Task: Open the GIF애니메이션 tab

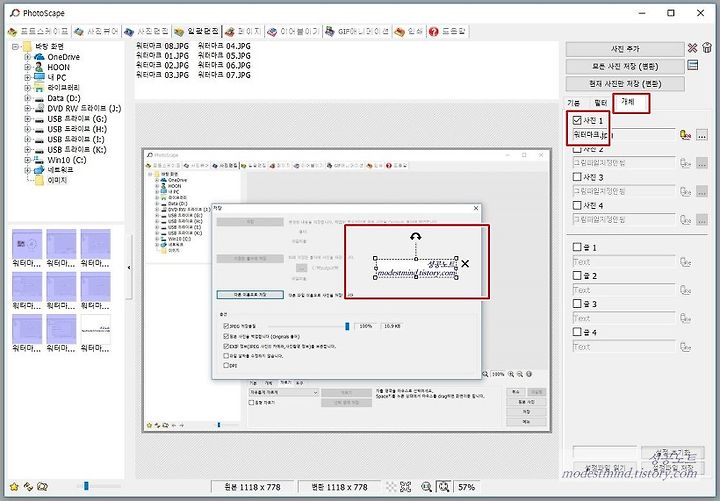Action: click(x=358, y=31)
